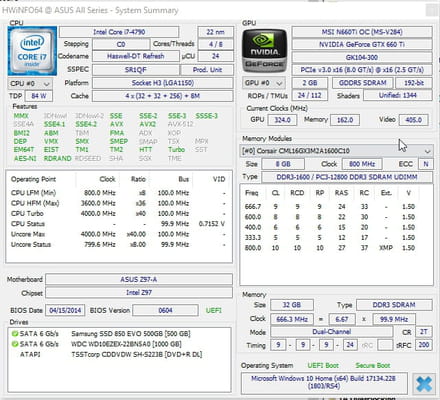Click the Haswell-DT Refresh codename field
The height and width of the screenshot is (400, 440).
coord(136,56)
